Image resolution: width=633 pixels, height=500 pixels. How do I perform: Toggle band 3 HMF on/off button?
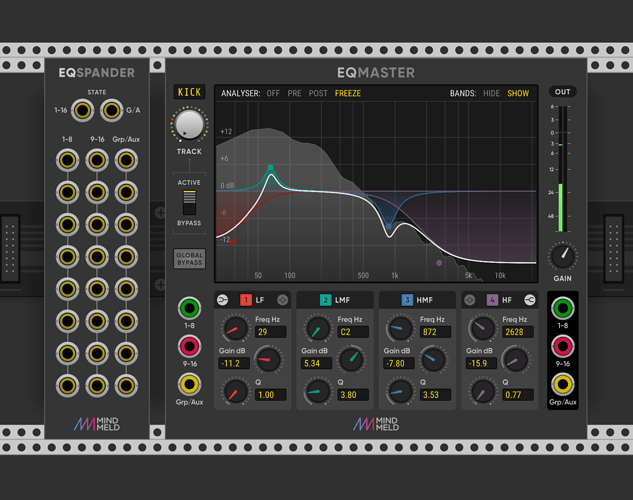tap(407, 300)
